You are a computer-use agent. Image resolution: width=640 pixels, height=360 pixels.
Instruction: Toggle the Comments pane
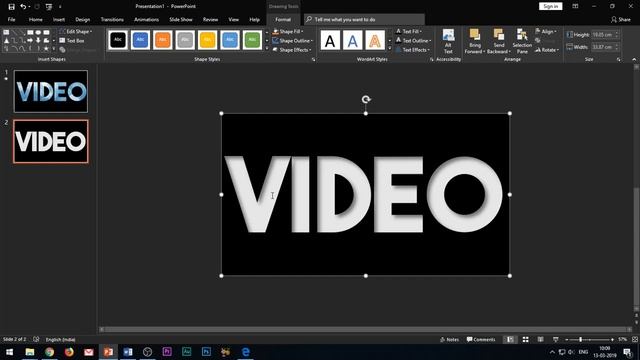[x=481, y=339]
